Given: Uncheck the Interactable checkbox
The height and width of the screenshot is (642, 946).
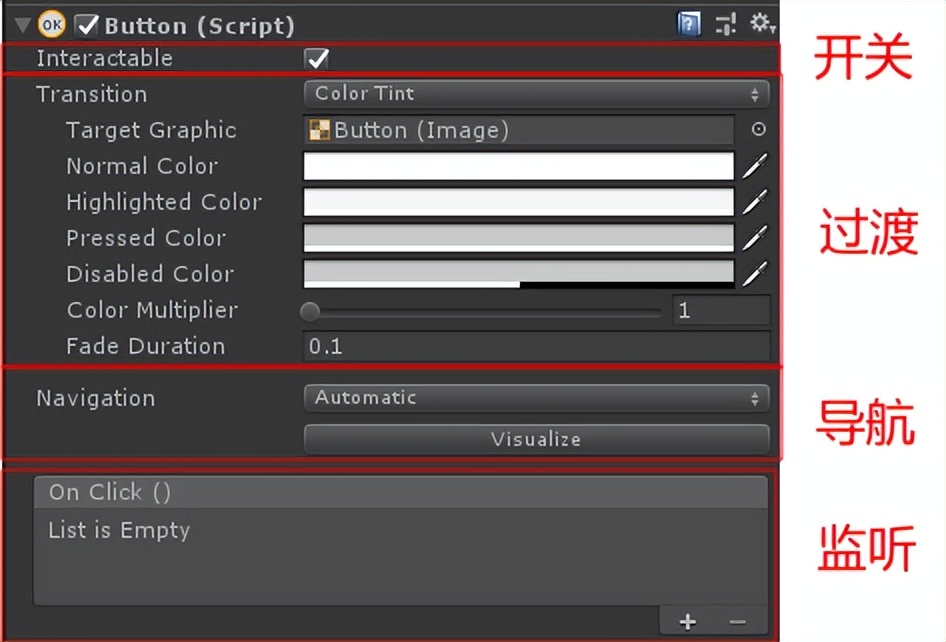Looking at the screenshot, I should (317, 59).
